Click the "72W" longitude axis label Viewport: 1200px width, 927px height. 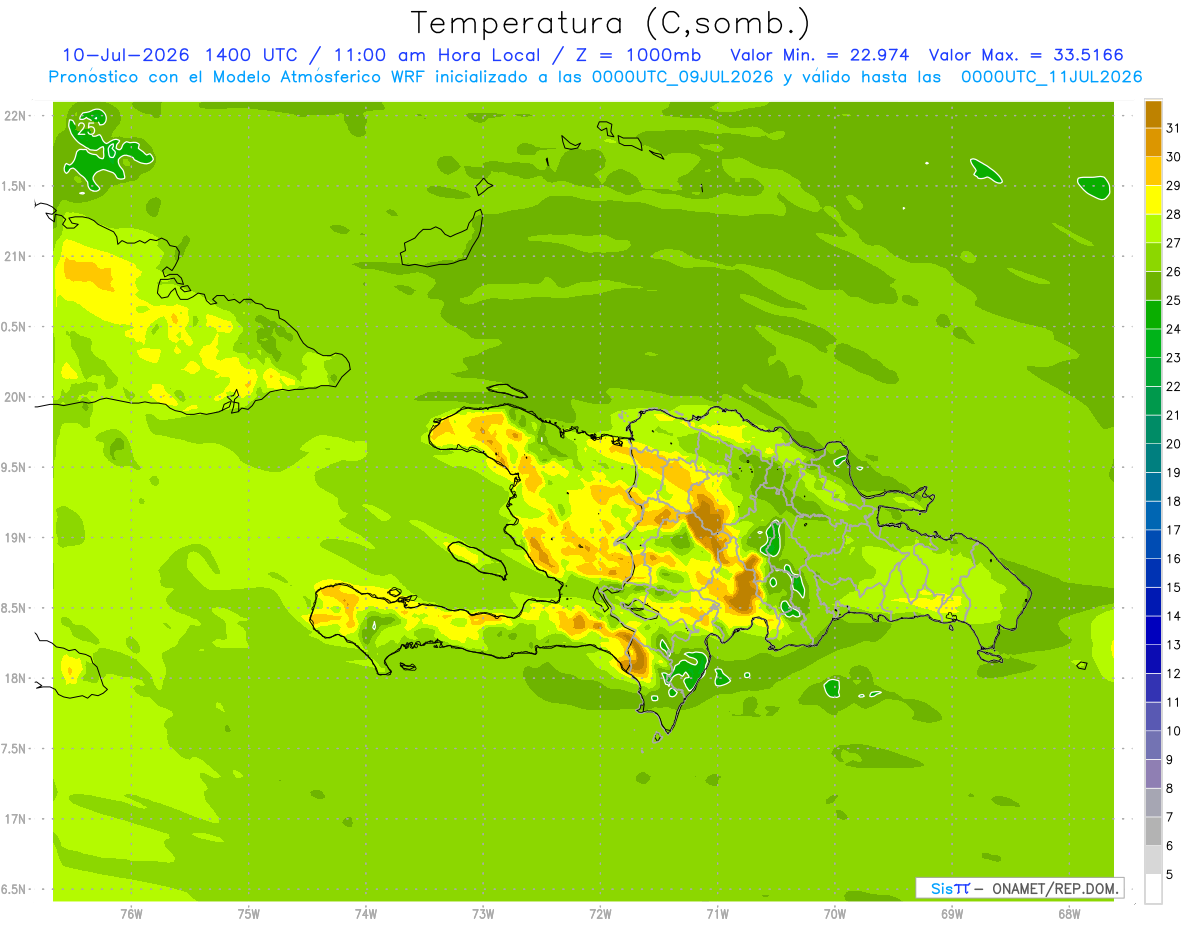pyautogui.click(x=600, y=913)
